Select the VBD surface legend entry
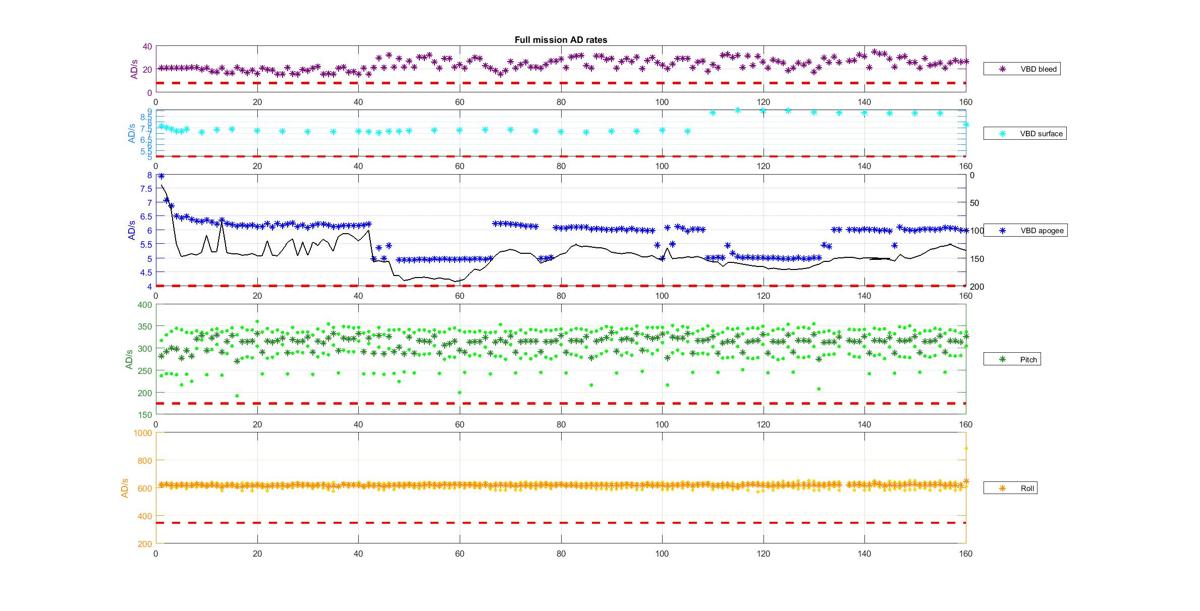The height and width of the screenshot is (611, 1200). click(1027, 132)
